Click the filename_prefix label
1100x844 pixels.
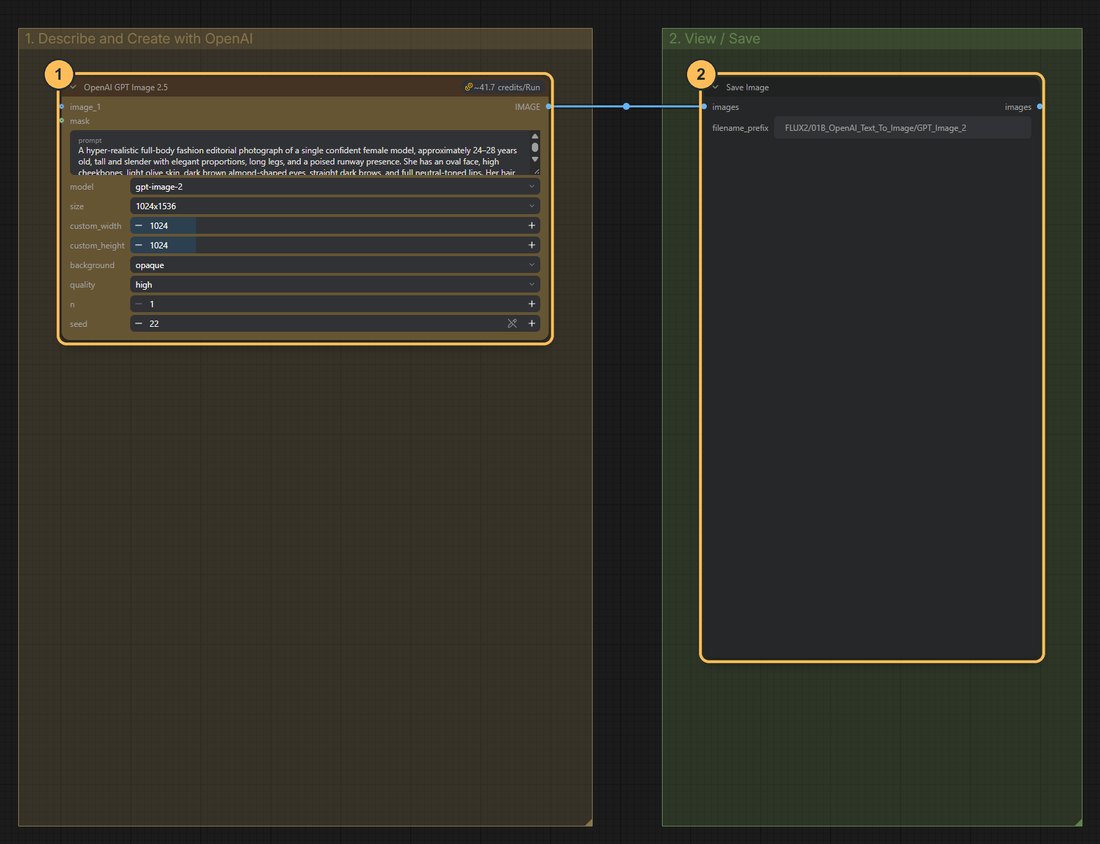[740, 128]
